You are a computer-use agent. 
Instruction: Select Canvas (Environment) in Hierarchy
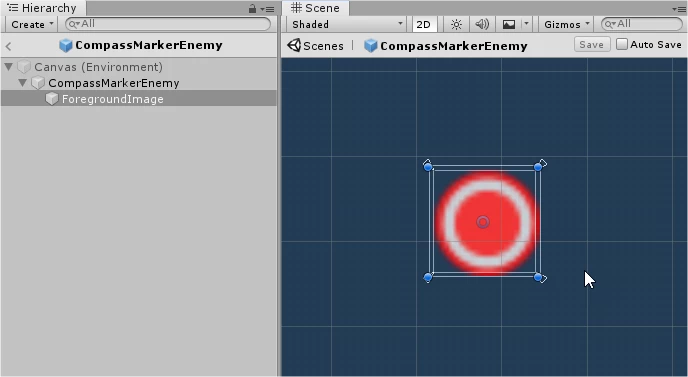98,67
